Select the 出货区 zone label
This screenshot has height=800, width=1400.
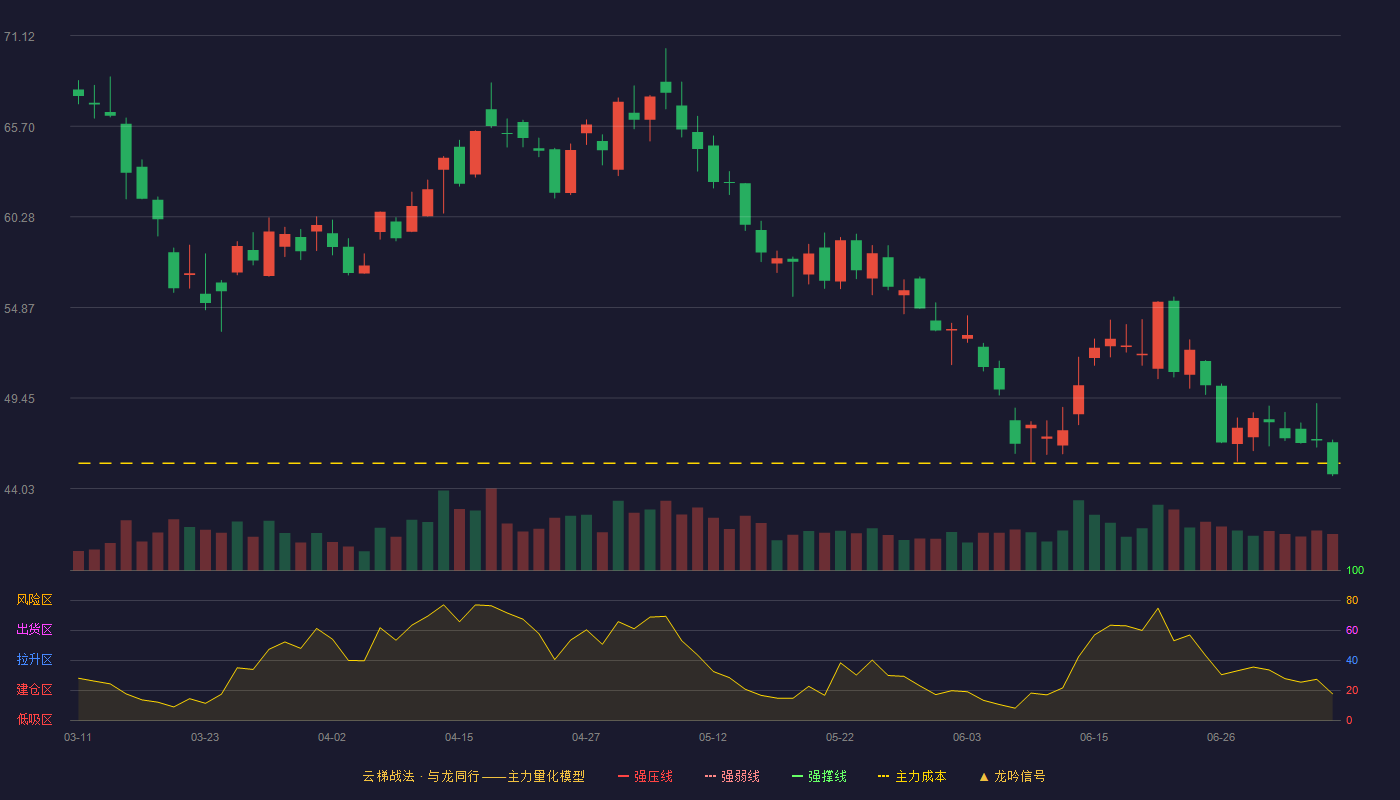(34, 630)
